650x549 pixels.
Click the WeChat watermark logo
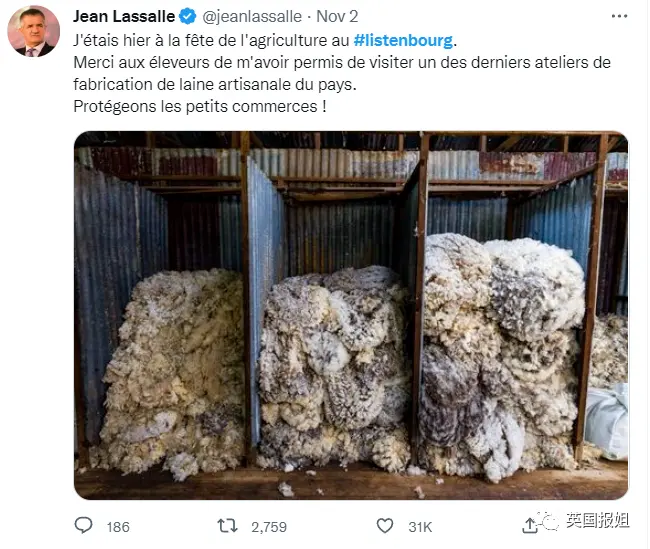548,521
